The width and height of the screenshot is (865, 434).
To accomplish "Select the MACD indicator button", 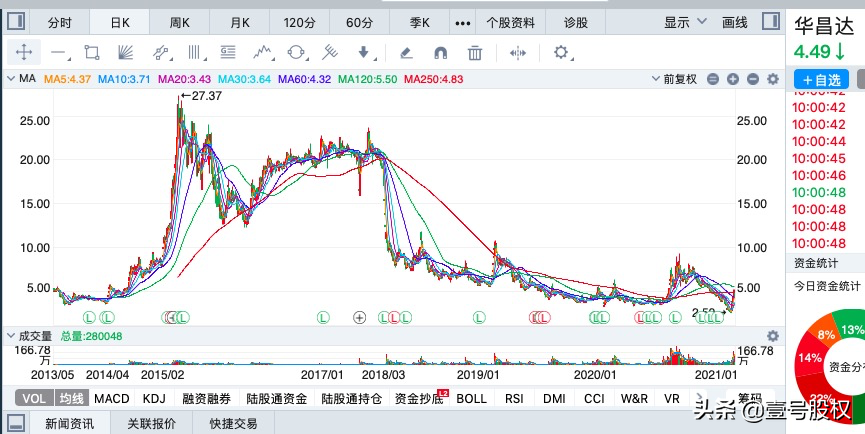I will click(x=112, y=398).
